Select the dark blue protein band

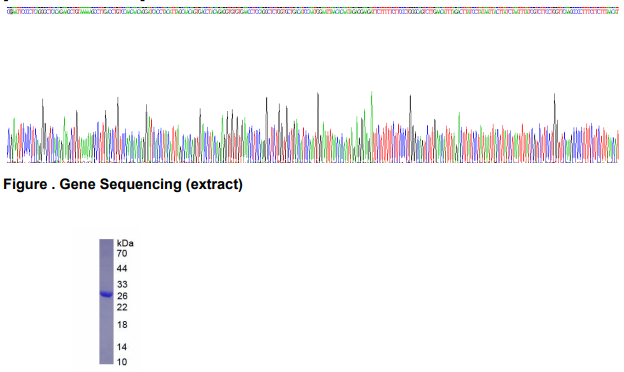pyautogui.click(x=106, y=294)
